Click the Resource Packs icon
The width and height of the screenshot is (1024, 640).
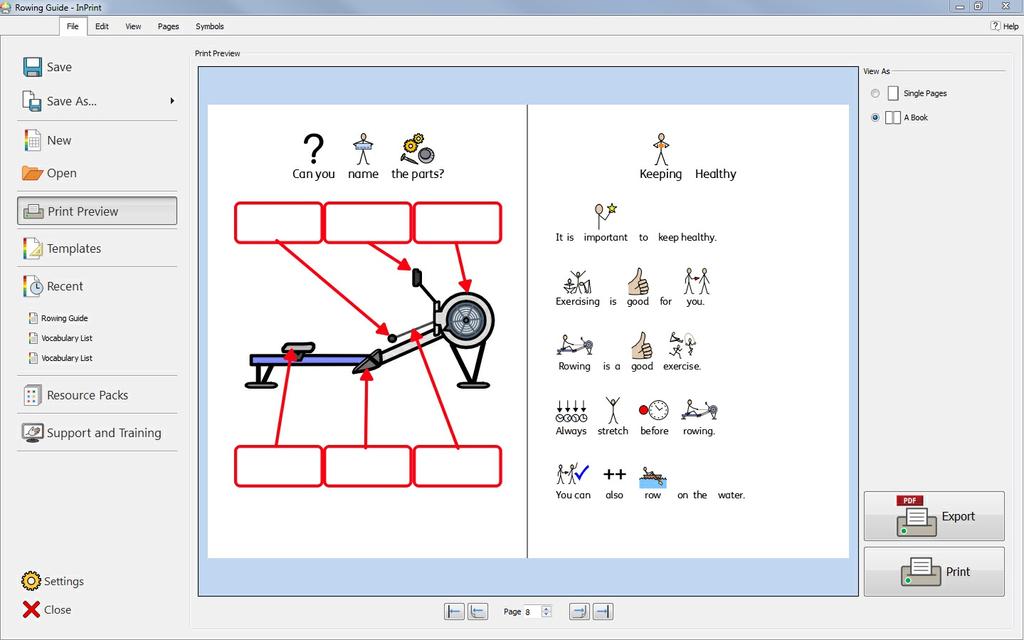32,395
